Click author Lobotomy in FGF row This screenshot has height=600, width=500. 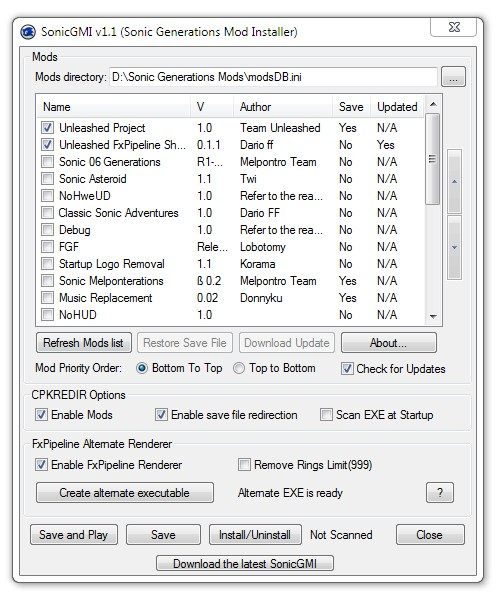click(263, 247)
